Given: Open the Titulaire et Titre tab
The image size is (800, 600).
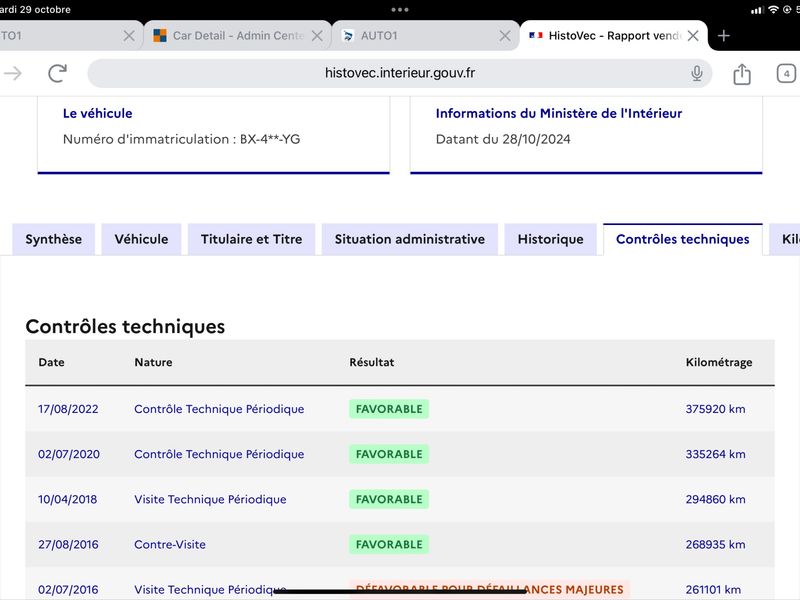Looking at the screenshot, I should click(x=252, y=239).
